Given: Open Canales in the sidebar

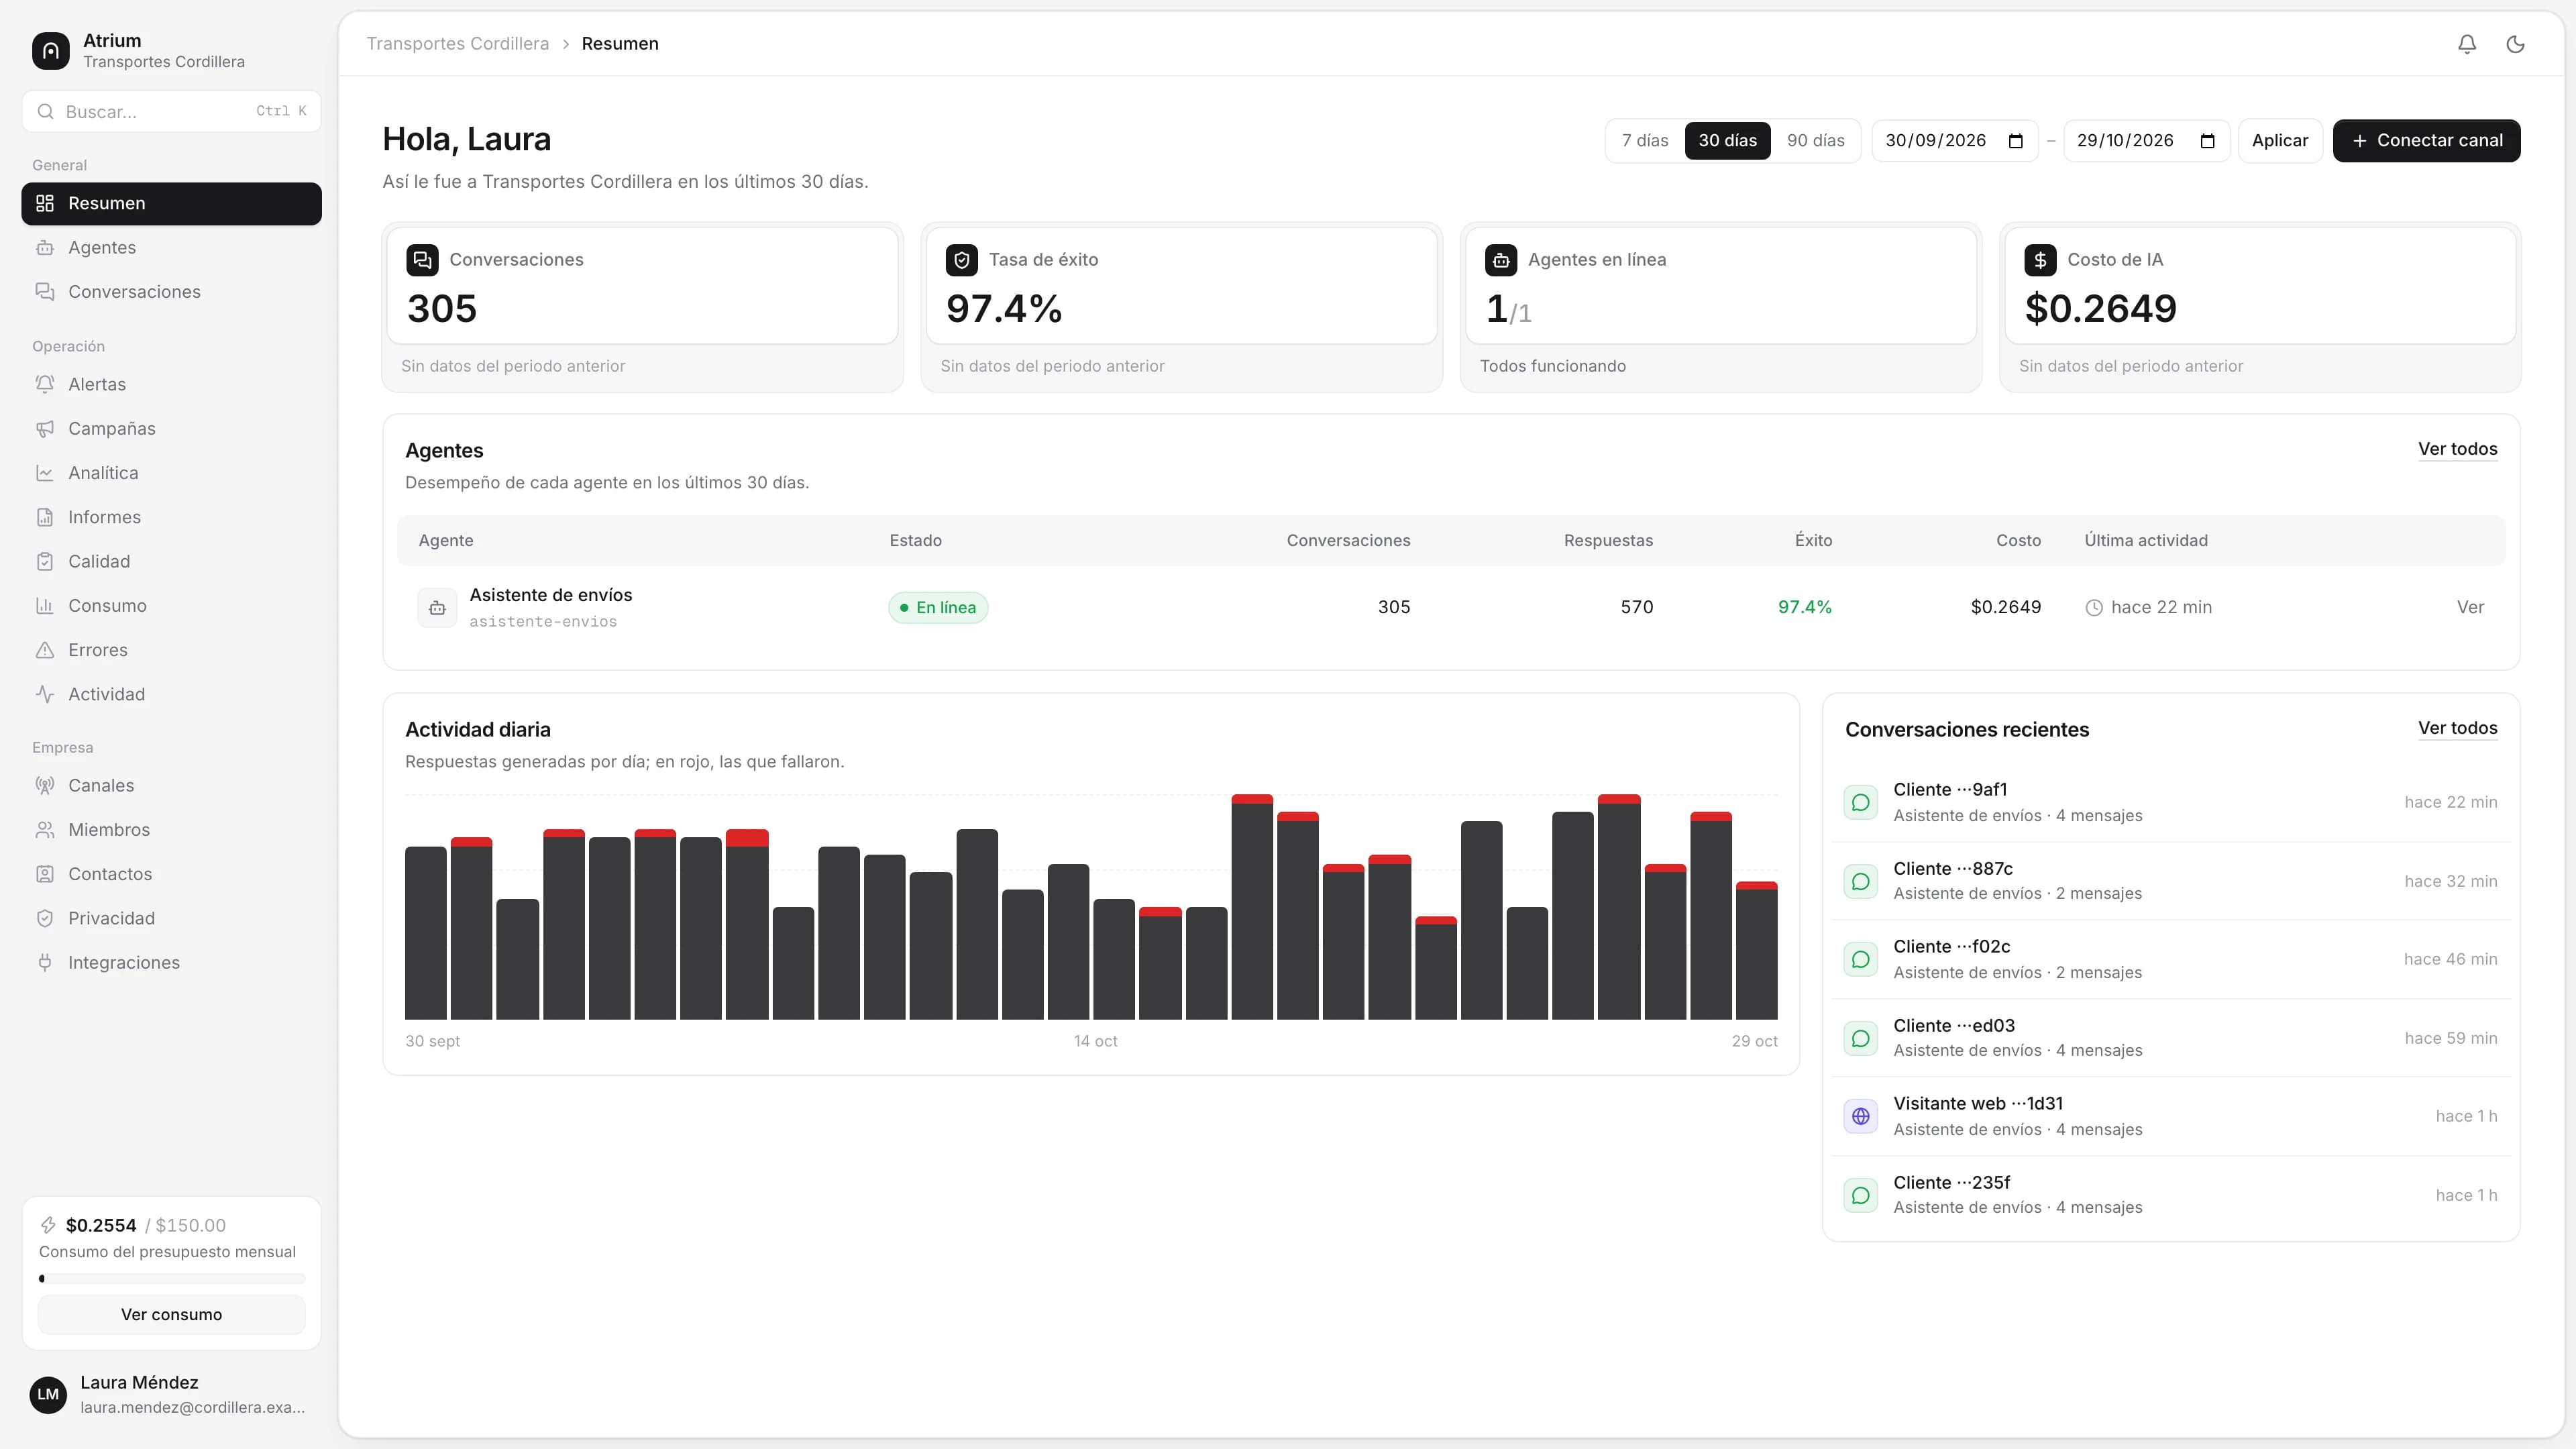Looking at the screenshot, I should click(171, 786).
